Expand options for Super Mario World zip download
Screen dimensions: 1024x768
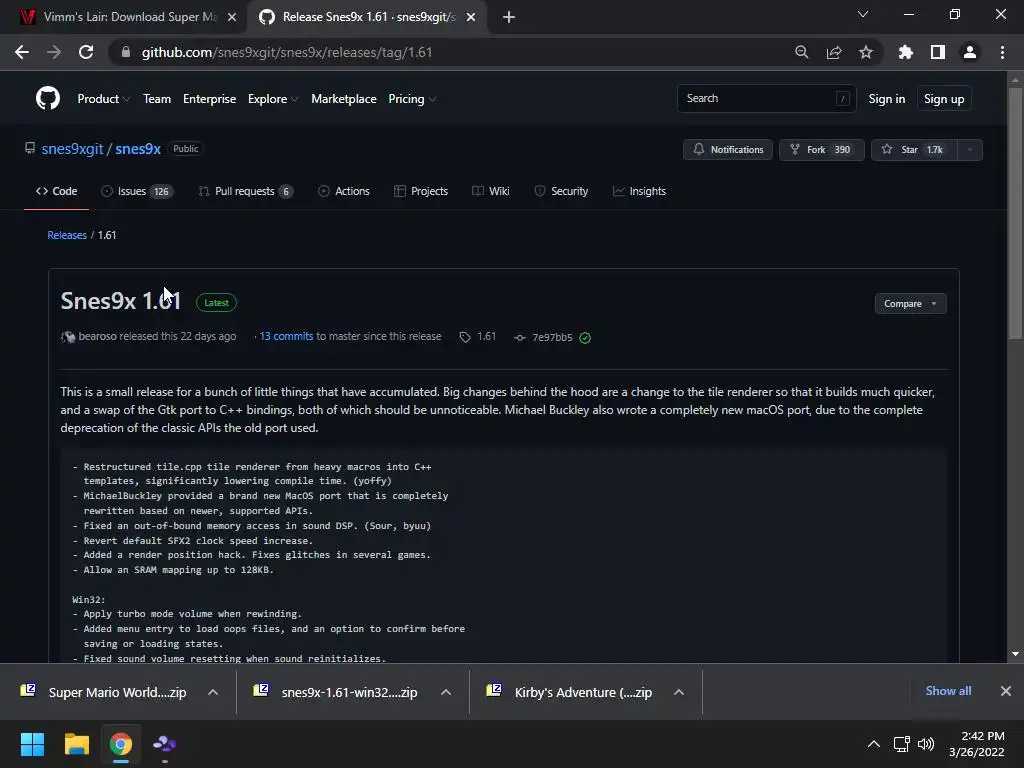[213, 692]
